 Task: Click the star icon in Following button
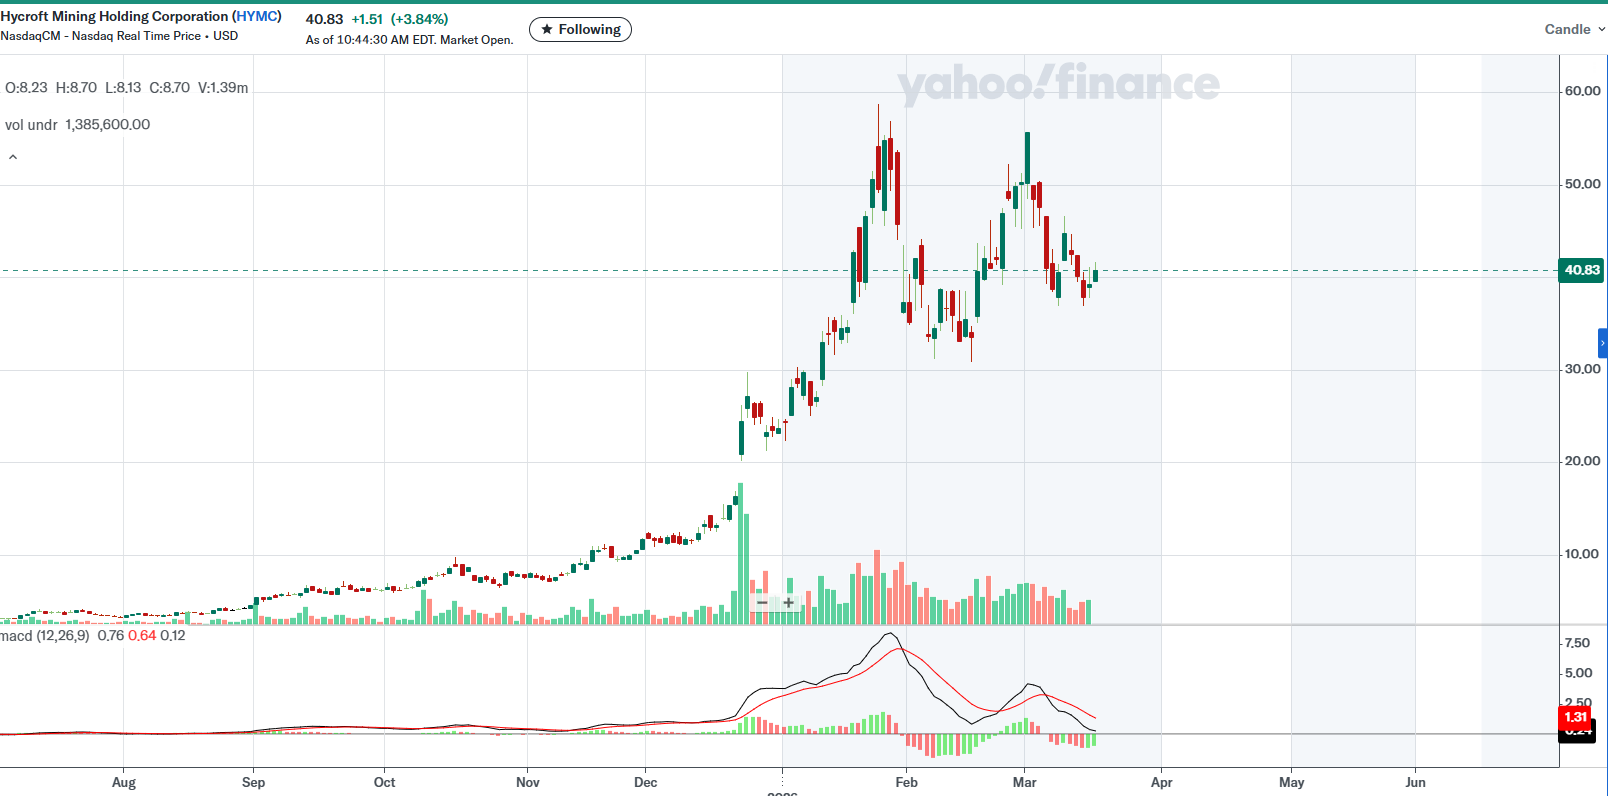[547, 30]
